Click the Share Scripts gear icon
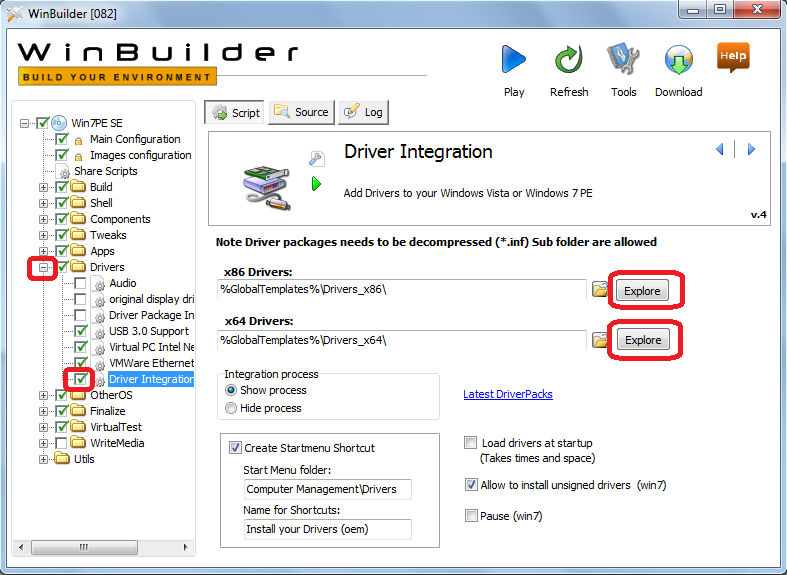The width and height of the screenshot is (787, 575). 64,171
